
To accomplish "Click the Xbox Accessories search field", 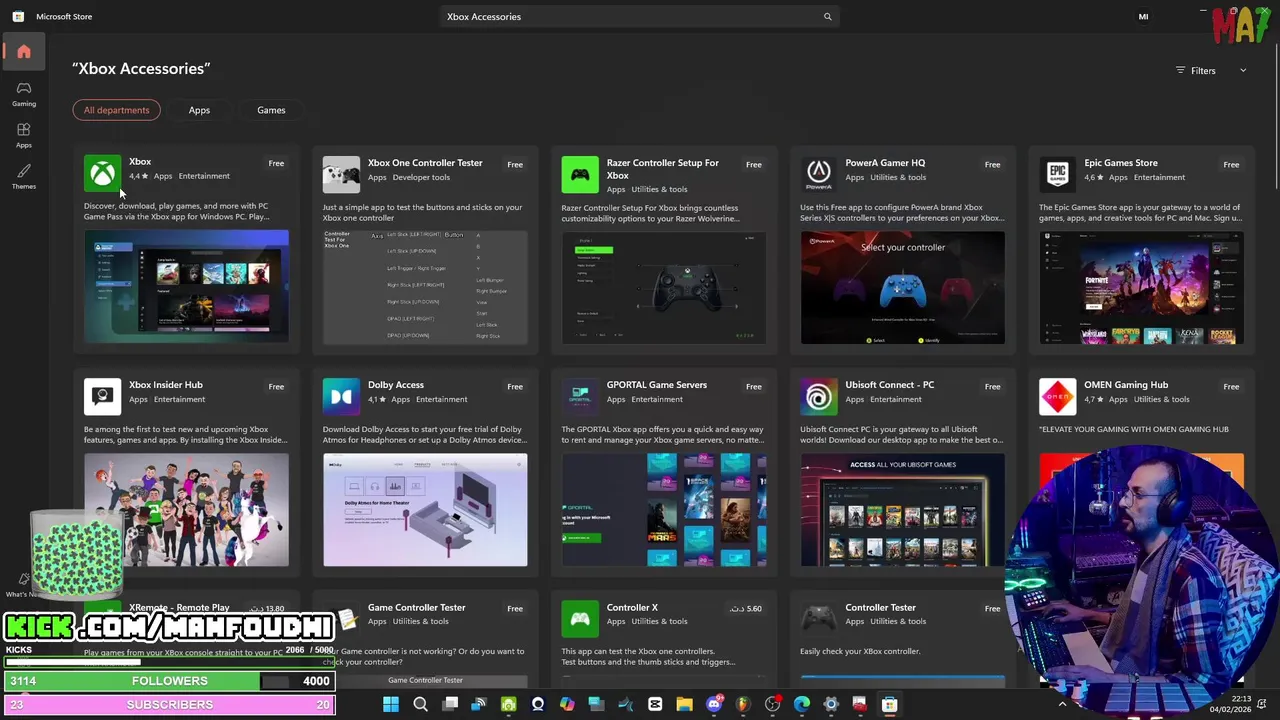I will pos(638,17).
